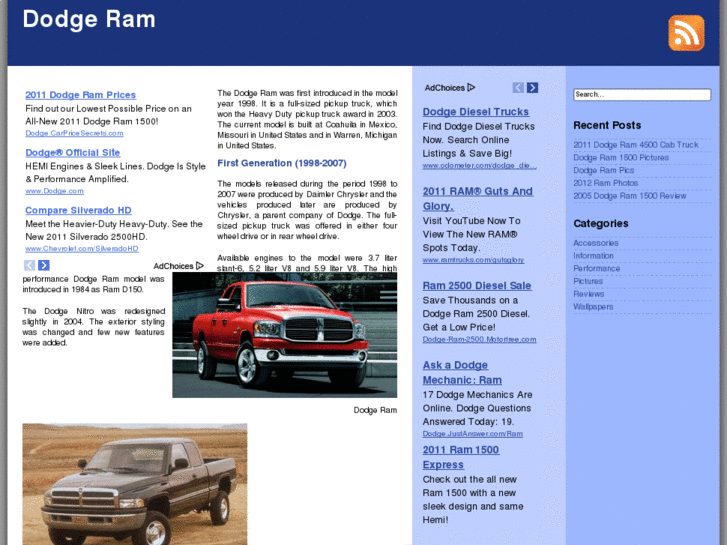Show previous ads under Compare Silverado HD
Image resolution: width=727 pixels, height=545 pixels.
[29, 265]
